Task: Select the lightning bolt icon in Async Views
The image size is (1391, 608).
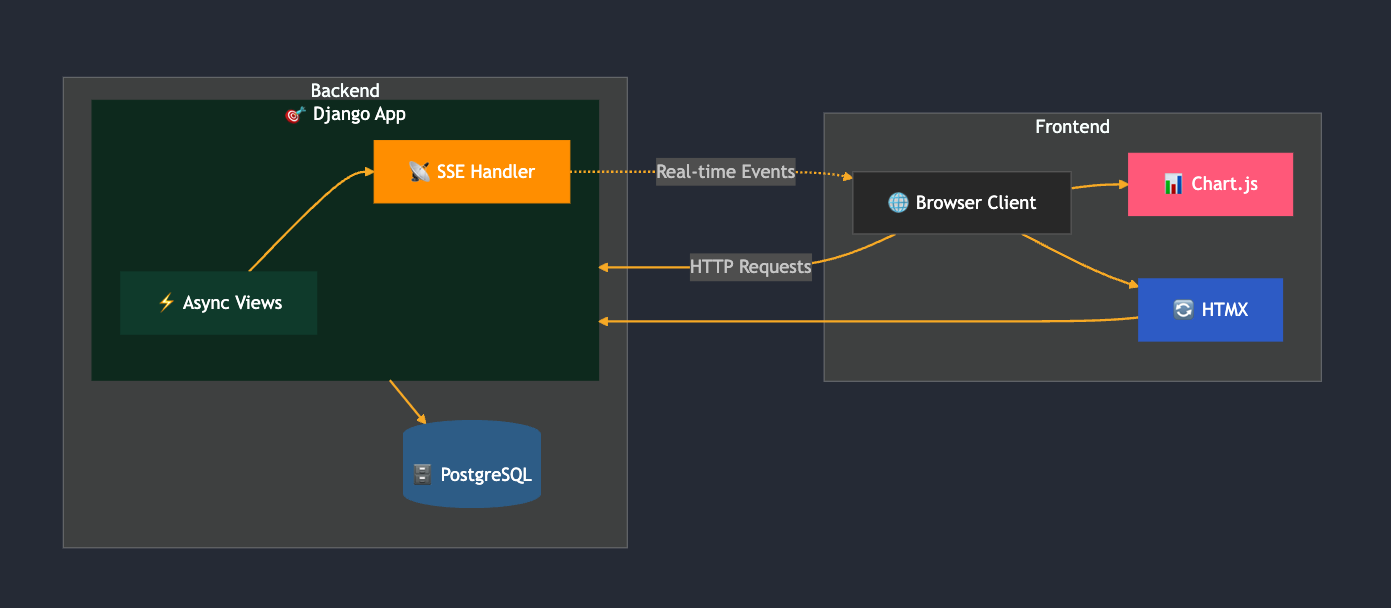Action: click(166, 302)
